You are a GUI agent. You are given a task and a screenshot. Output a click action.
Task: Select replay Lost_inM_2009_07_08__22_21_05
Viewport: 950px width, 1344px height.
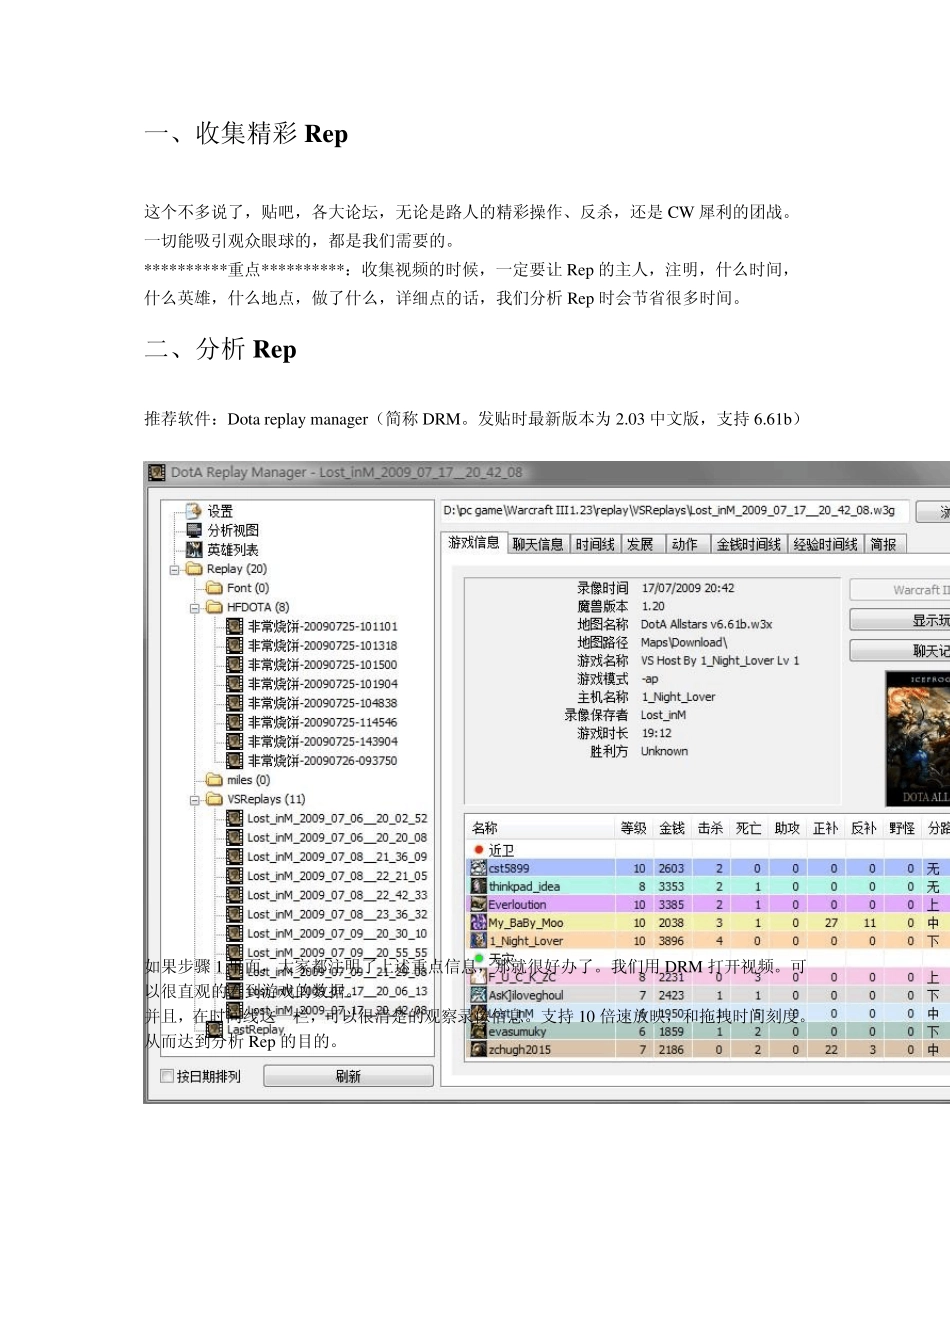coord(337,876)
